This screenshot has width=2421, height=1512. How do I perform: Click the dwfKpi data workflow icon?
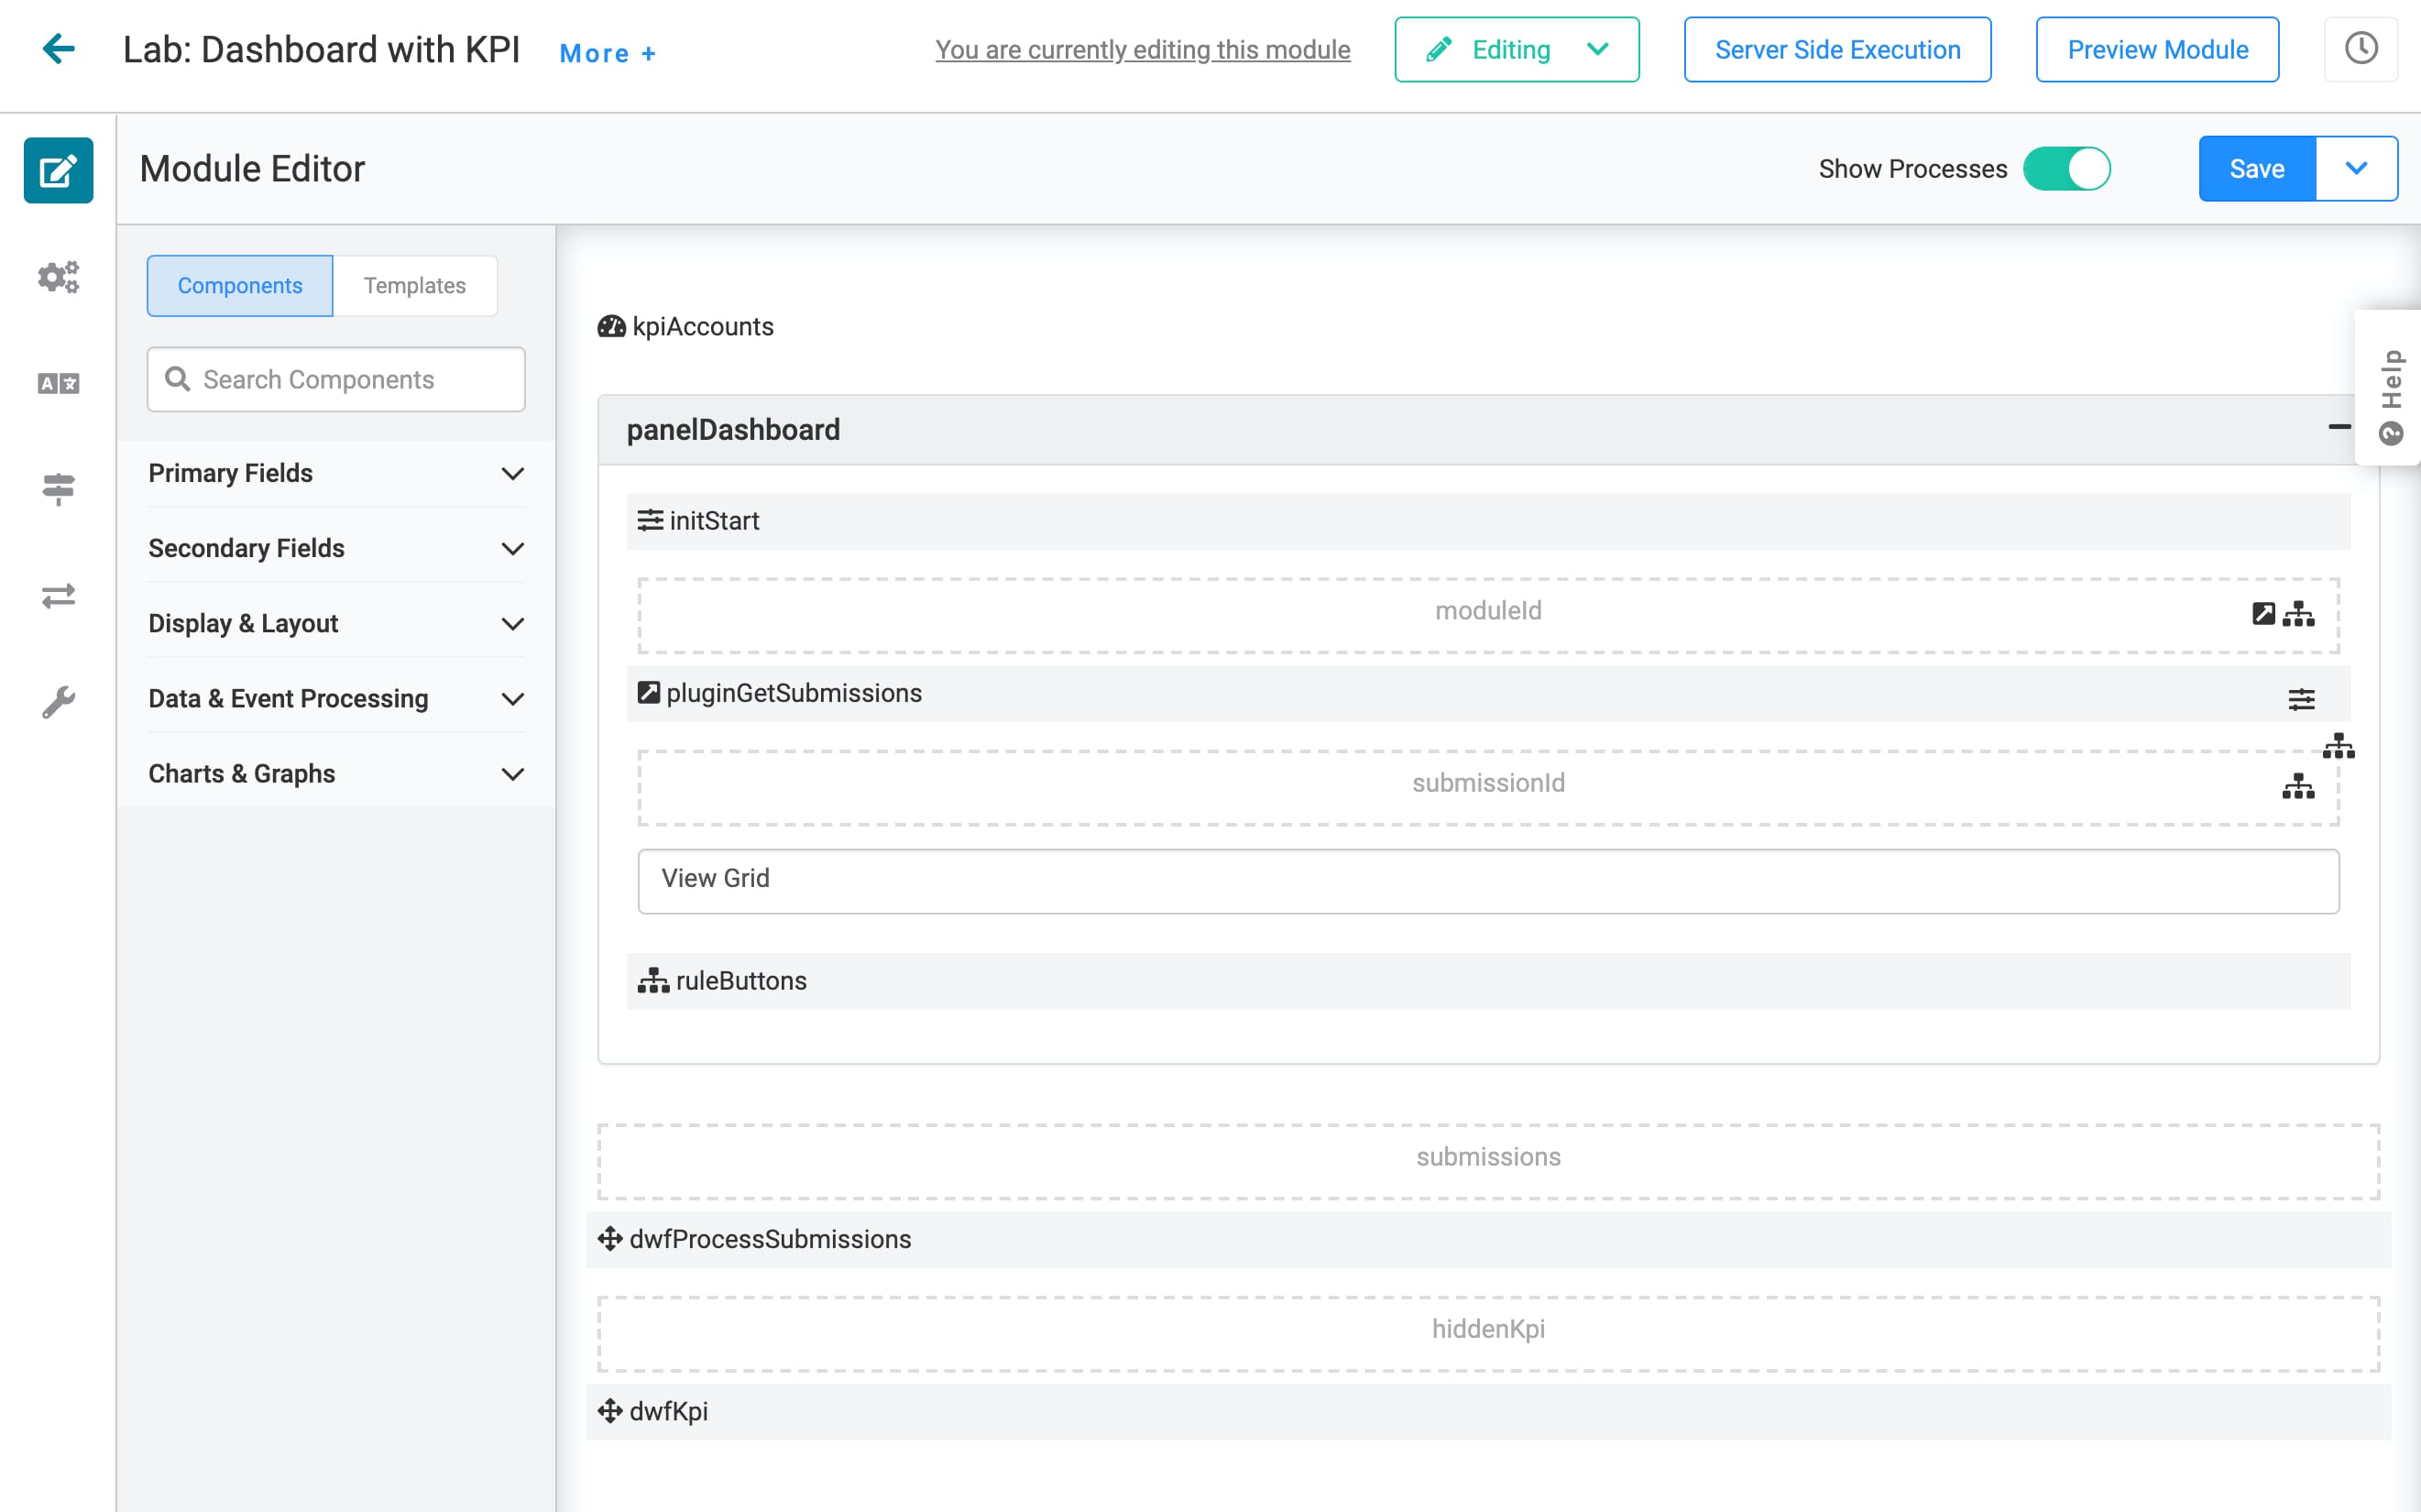coord(610,1410)
